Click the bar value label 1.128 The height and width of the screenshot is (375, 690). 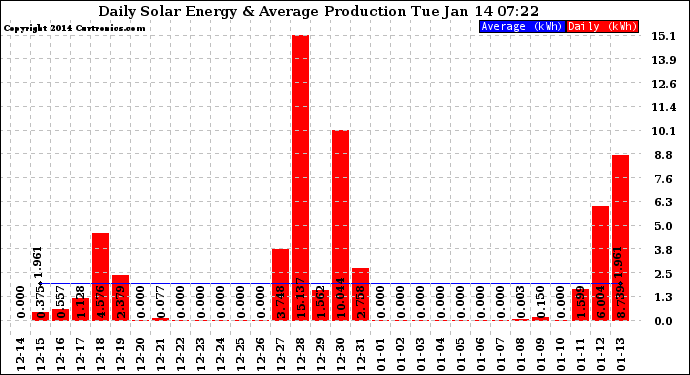81,302
